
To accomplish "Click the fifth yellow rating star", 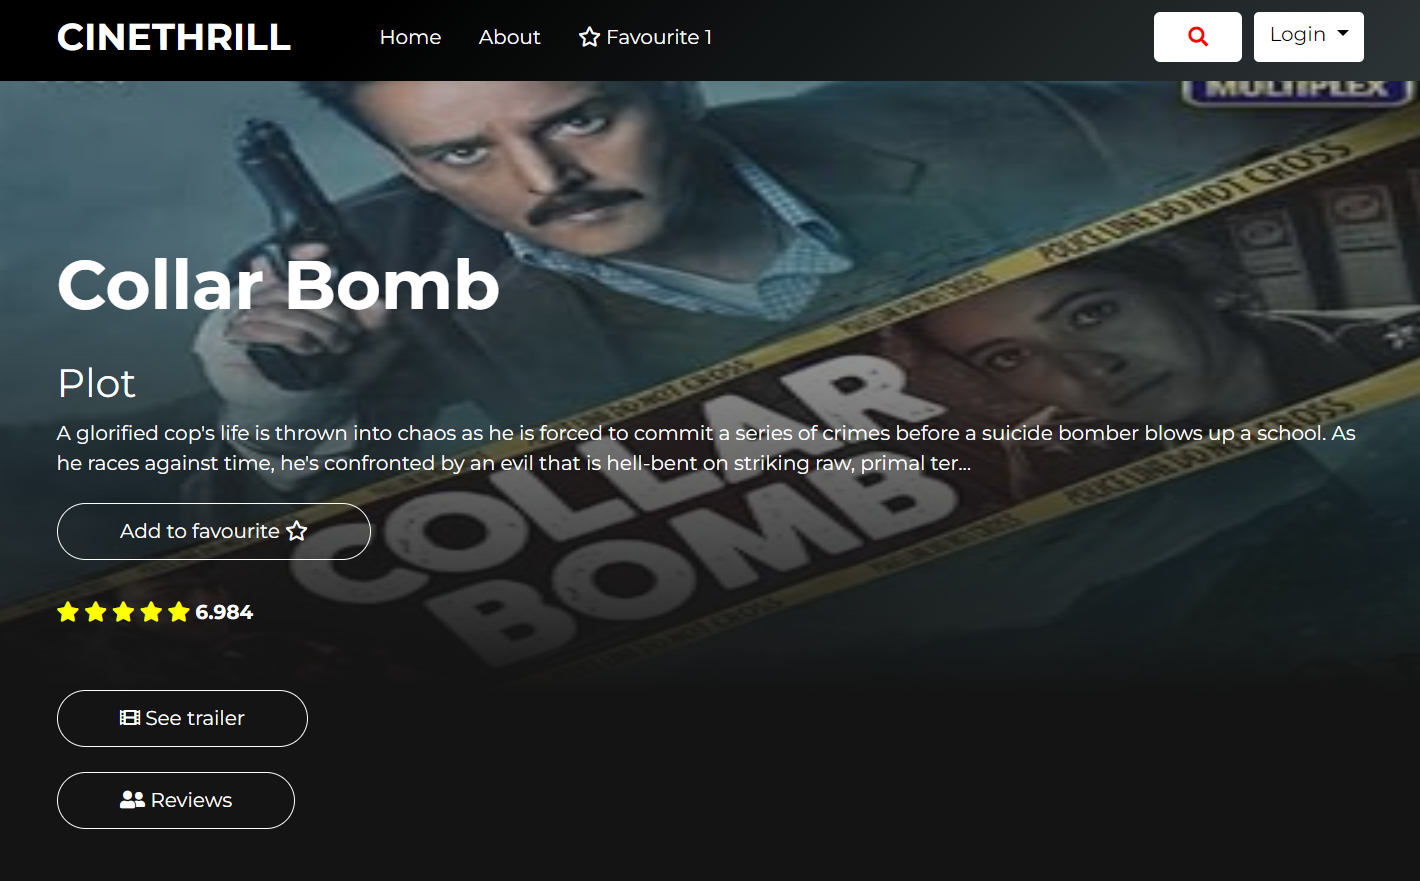I will tap(179, 612).
